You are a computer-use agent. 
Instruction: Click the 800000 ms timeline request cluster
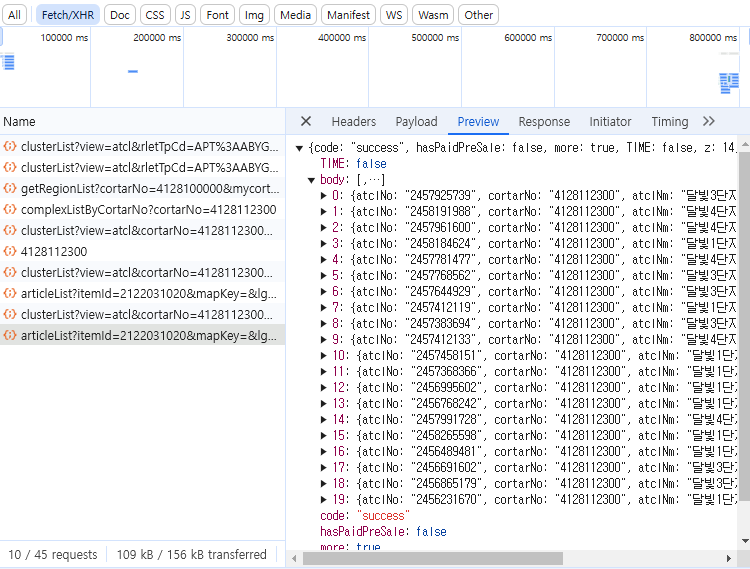729,83
